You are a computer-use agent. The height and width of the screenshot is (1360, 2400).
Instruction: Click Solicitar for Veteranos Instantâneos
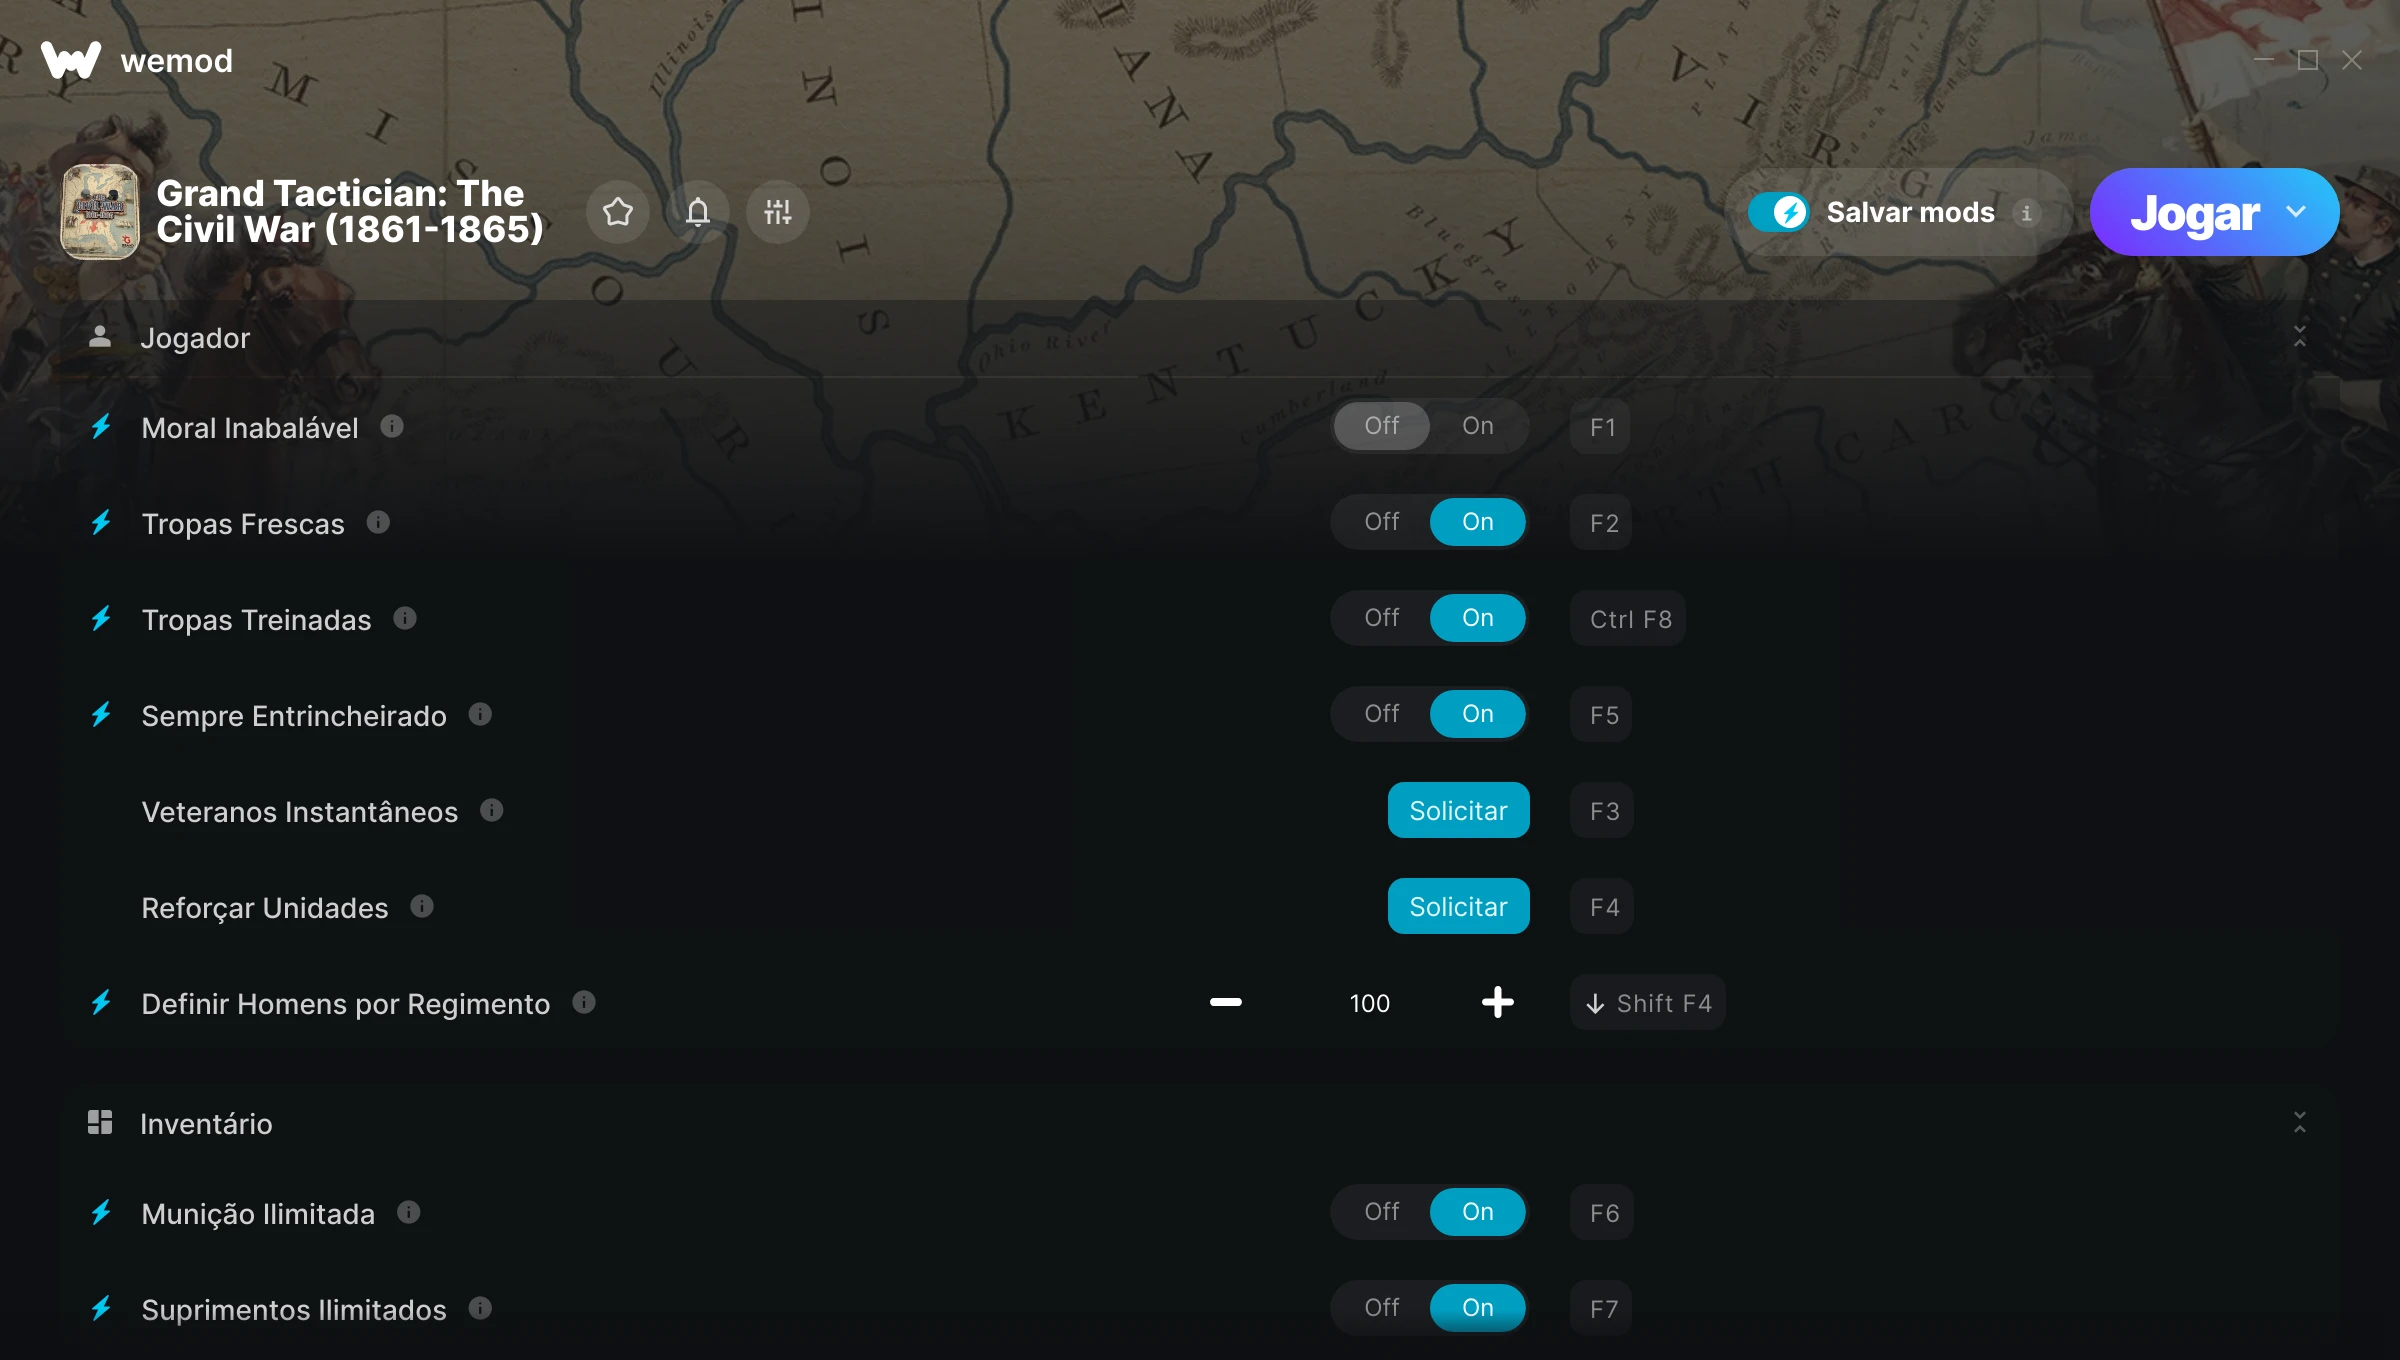1459,810
